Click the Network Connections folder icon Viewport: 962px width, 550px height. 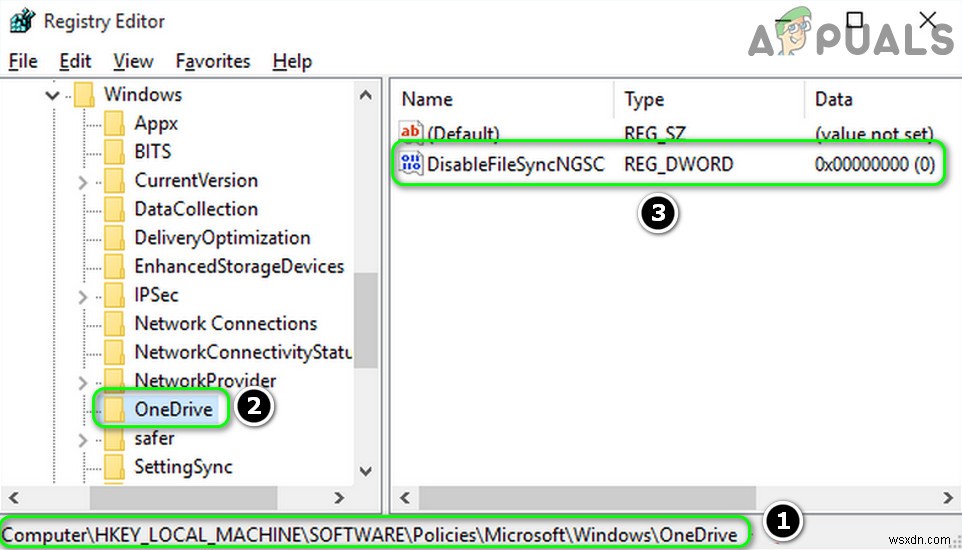coord(114,323)
